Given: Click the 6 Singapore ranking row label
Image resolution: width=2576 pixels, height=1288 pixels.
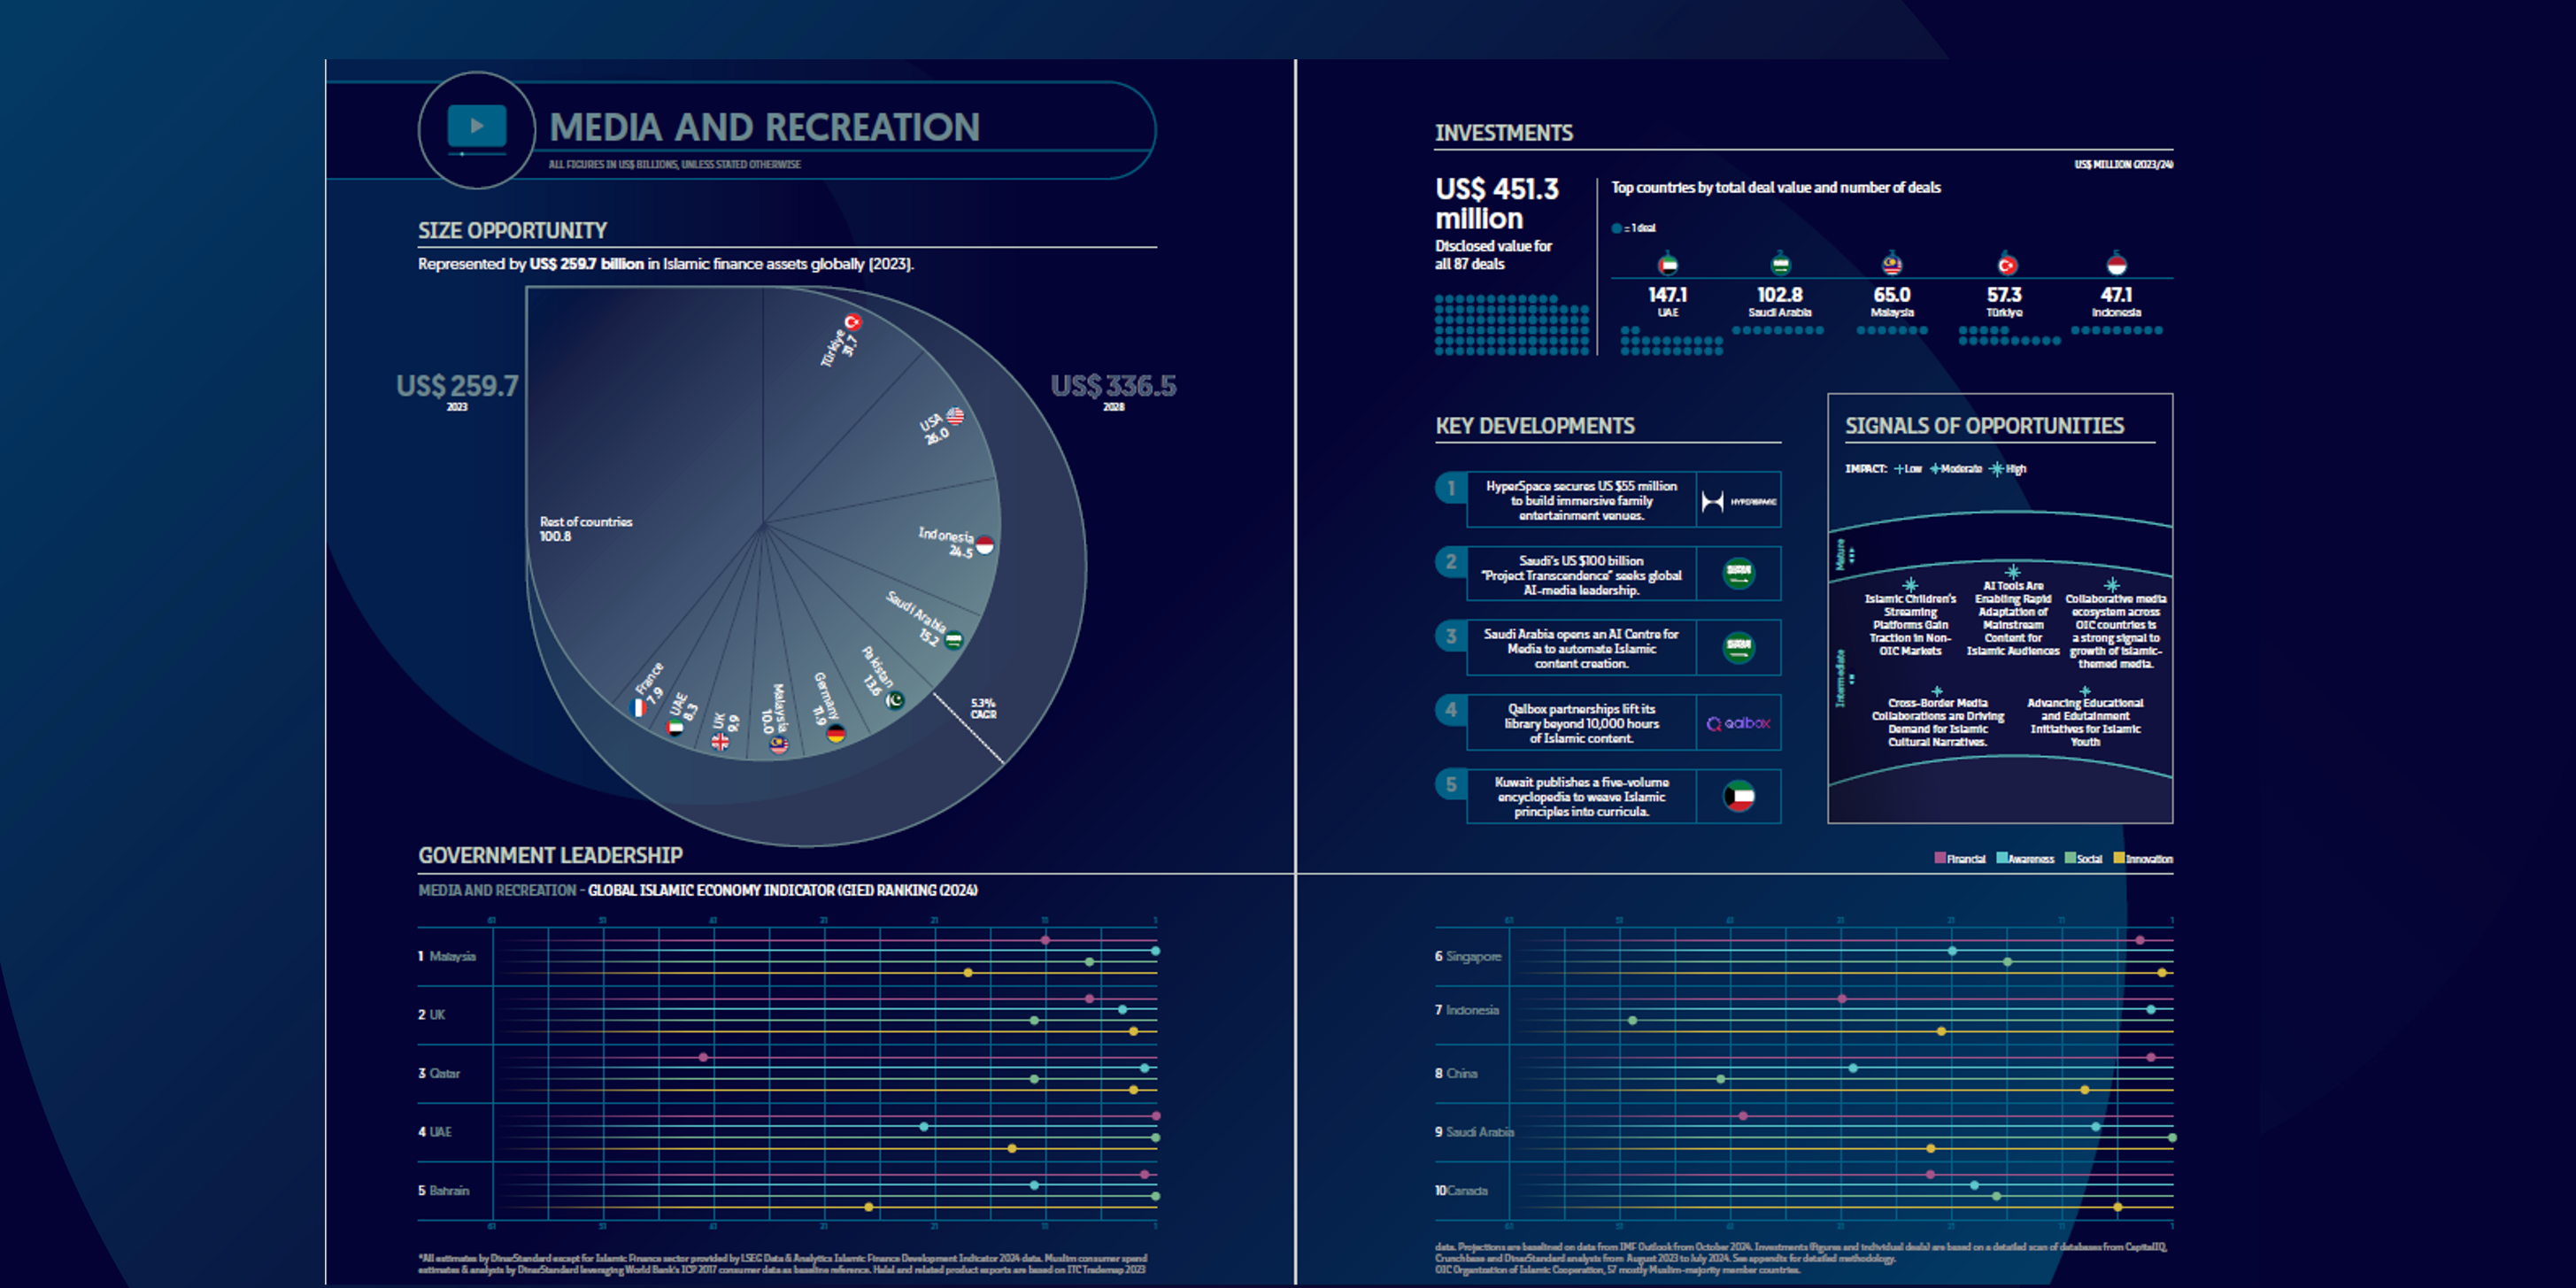Looking at the screenshot, I should pos(1468,956).
